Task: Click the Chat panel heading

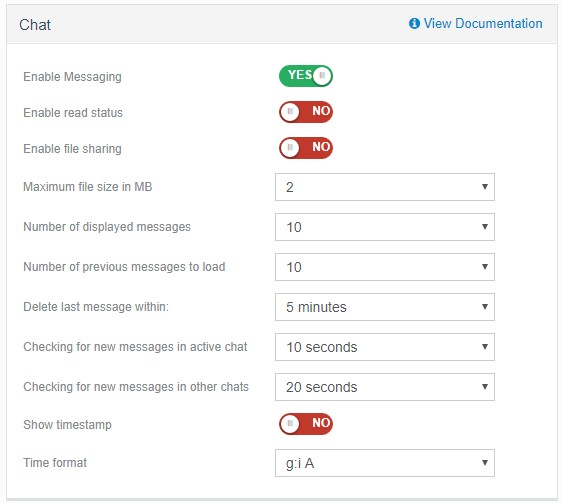Action: point(35,25)
